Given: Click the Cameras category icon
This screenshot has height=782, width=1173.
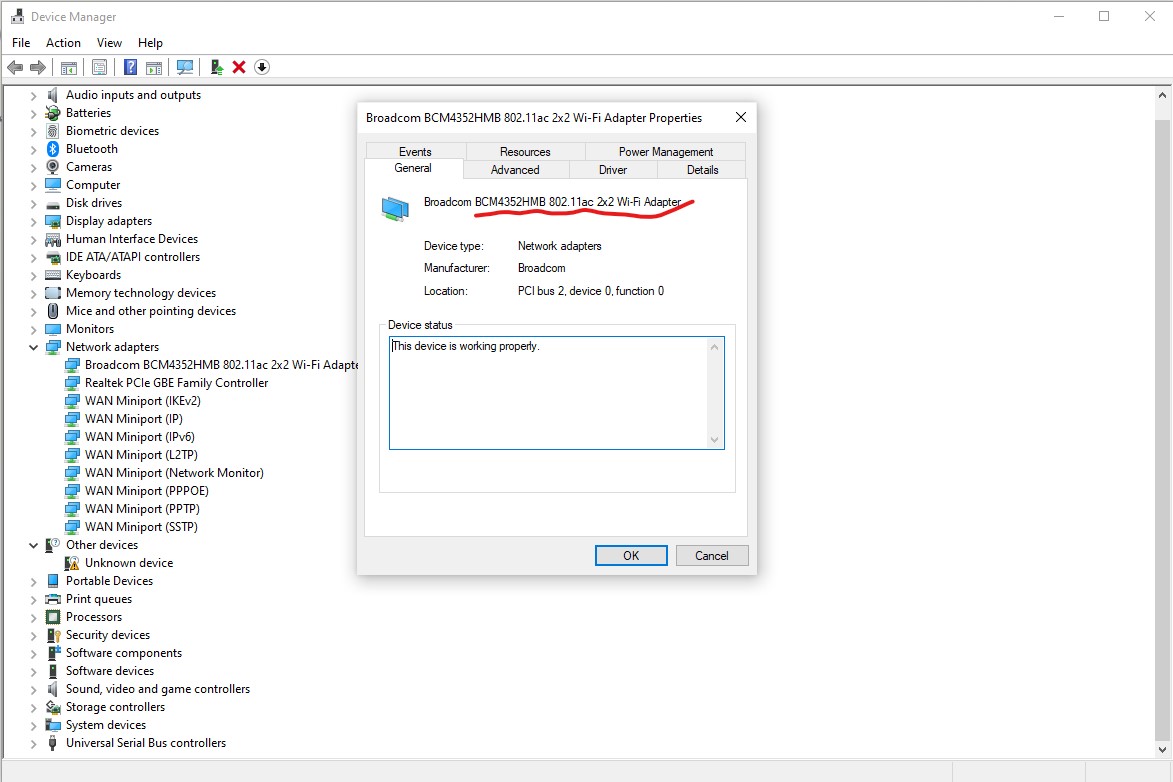Looking at the screenshot, I should (x=52, y=167).
